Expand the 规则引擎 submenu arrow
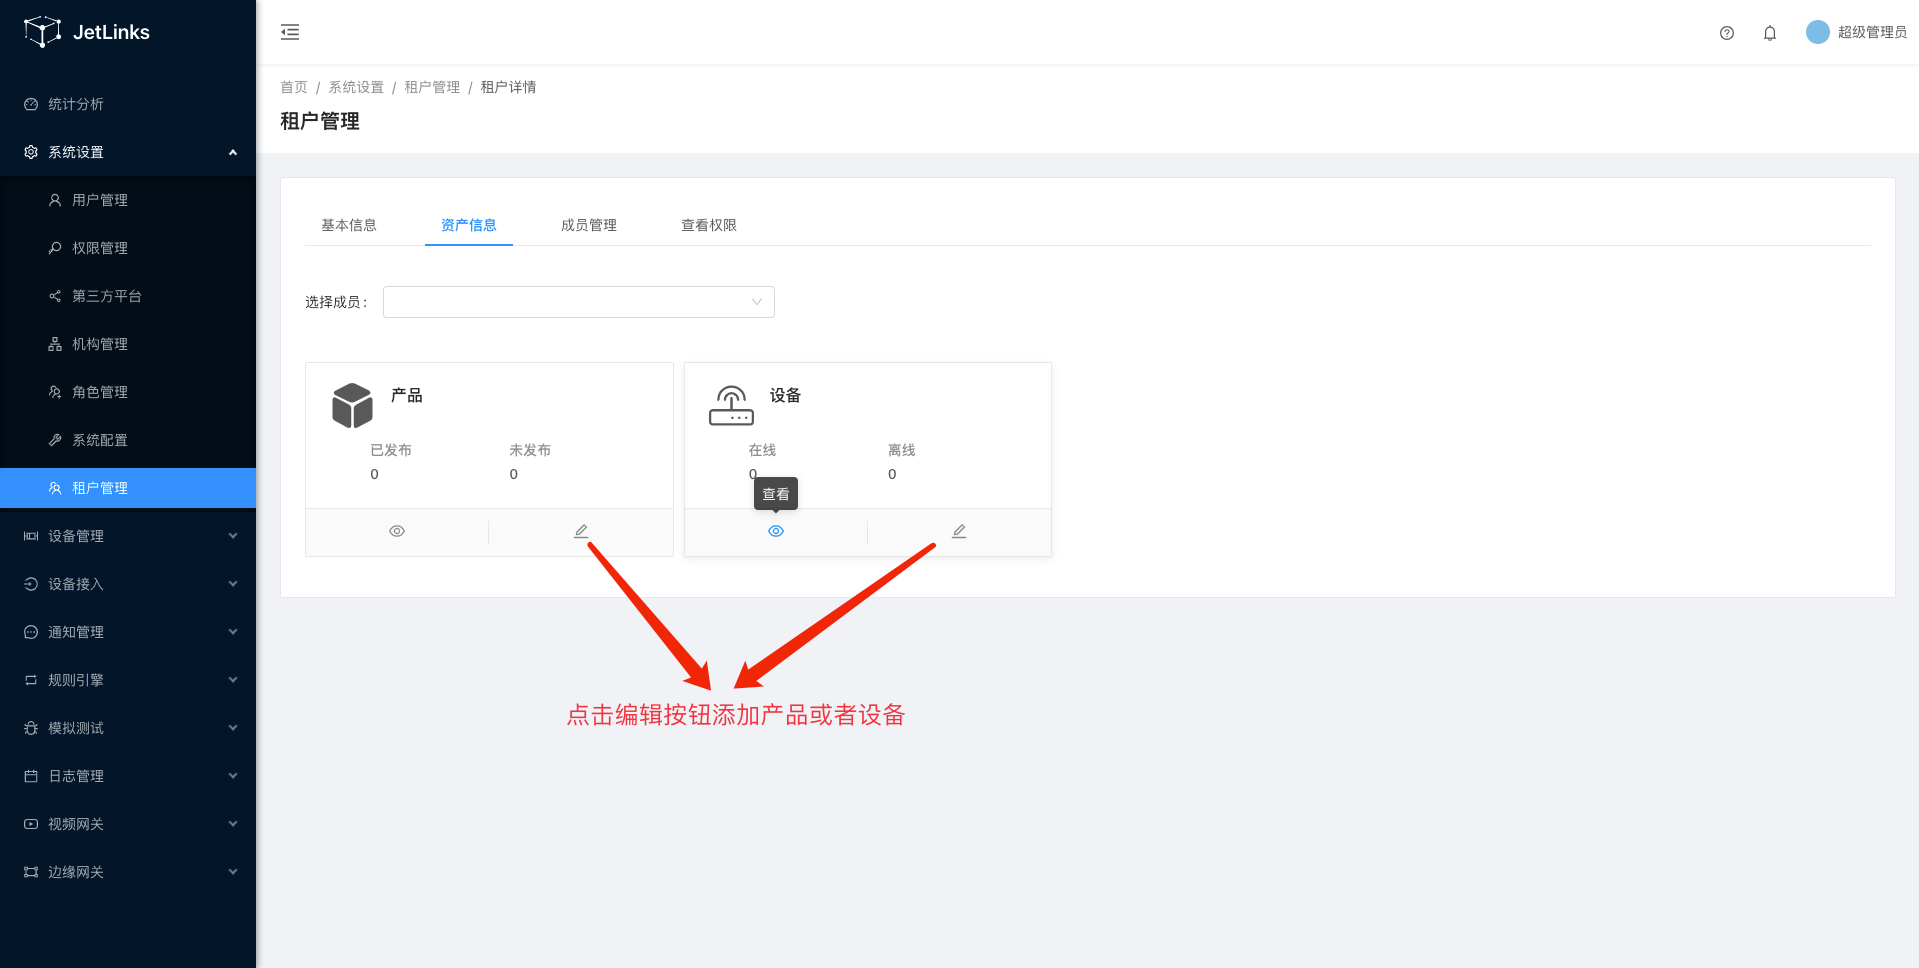Screen dimensions: 1919x968 coord(233,680)
